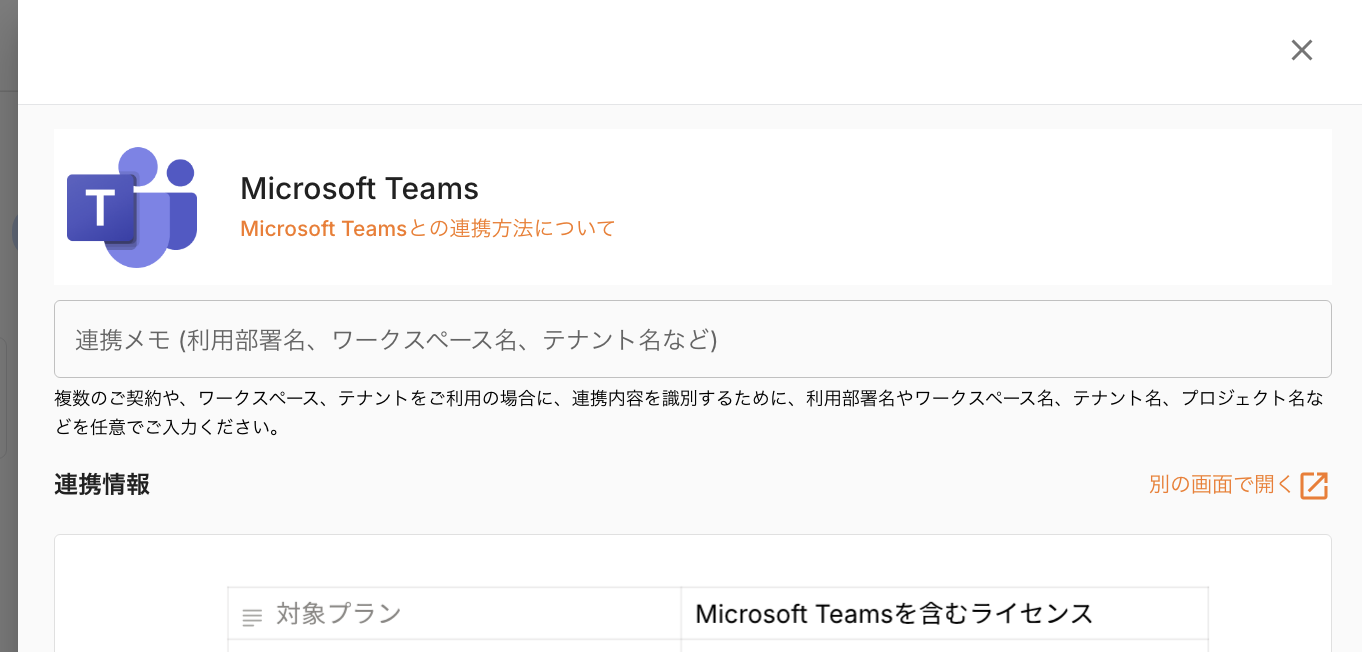This screenshot has height=652, width=1362.
Task: Click the empty cell below Microsoft Teamsを含むライセンス
Action: point(944,646)
